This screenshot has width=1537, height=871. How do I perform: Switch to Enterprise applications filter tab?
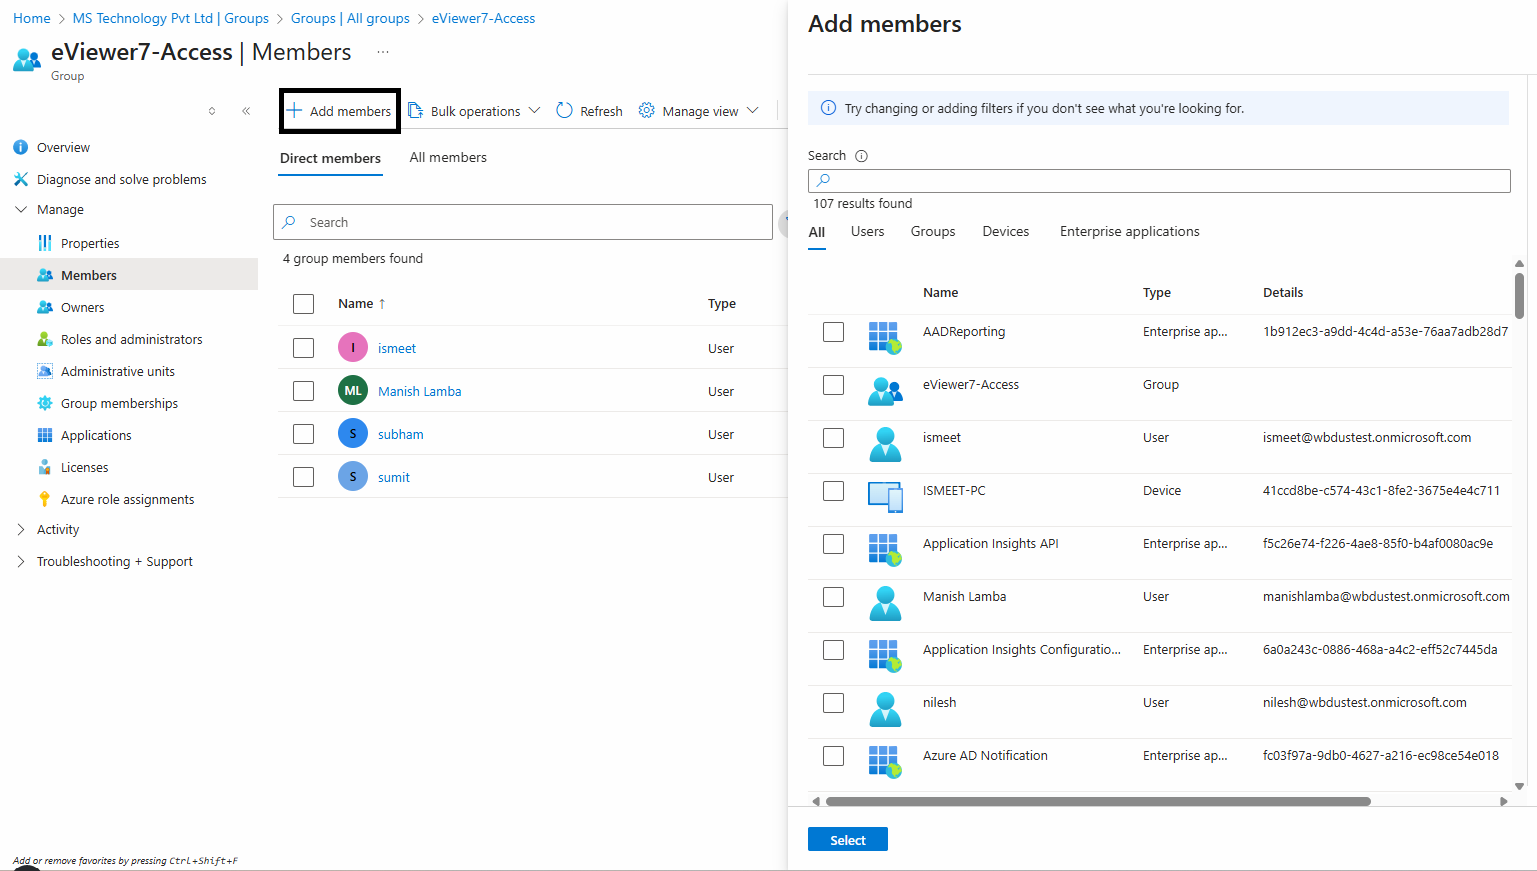1129,231
